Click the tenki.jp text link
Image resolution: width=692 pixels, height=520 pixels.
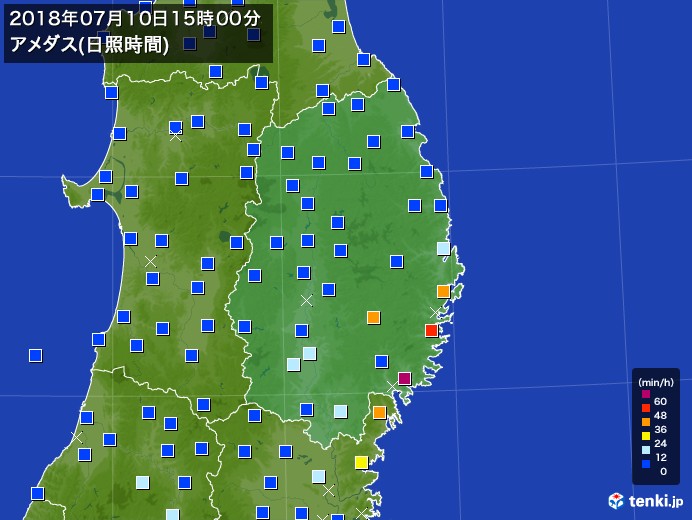656,501
